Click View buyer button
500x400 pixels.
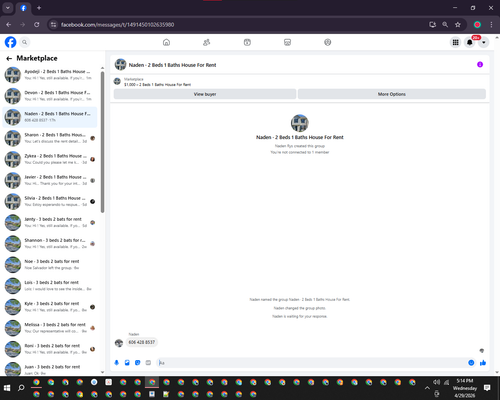coord(205,94)
